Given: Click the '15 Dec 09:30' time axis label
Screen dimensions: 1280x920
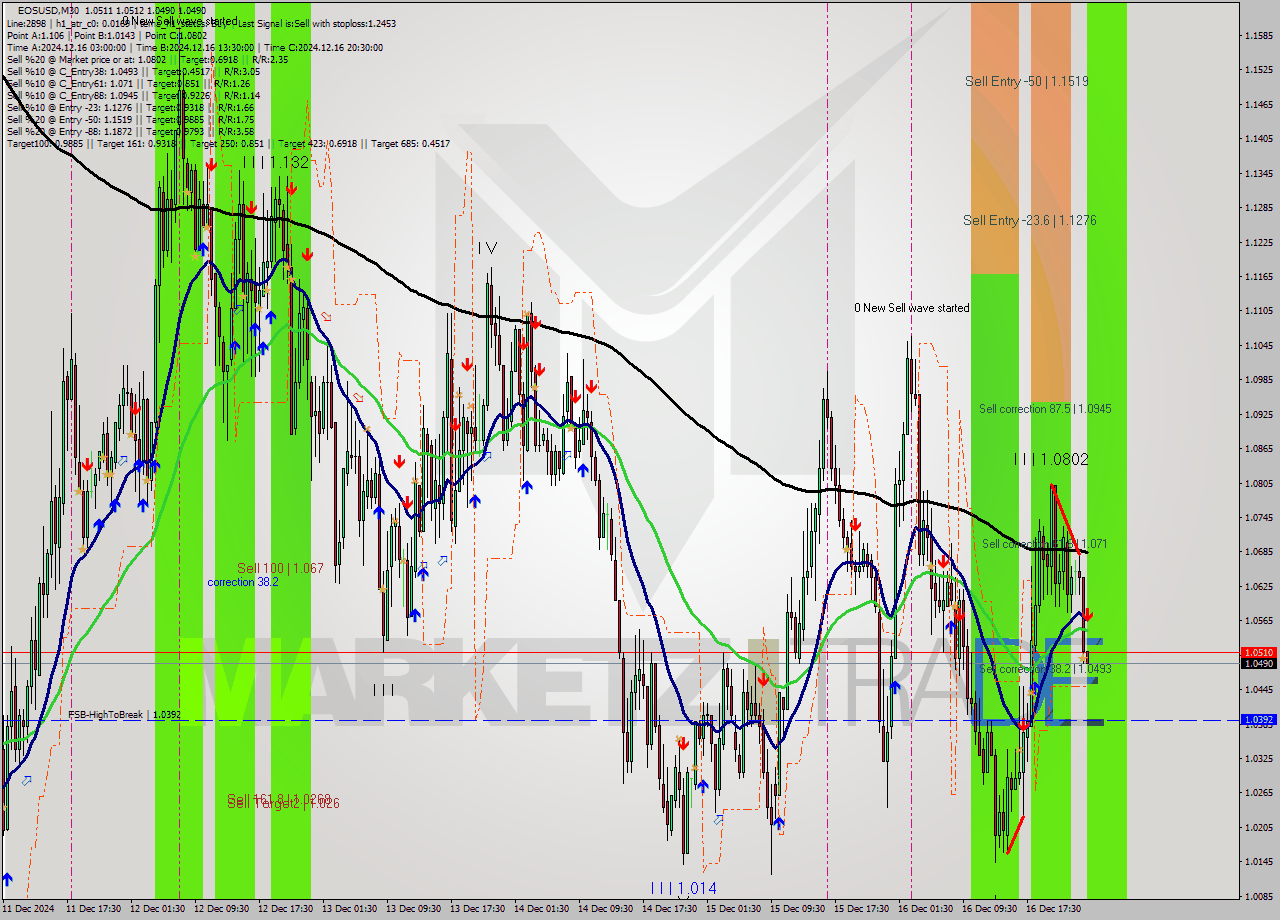Looking at the screenshot, I should (x=797, y=909).
